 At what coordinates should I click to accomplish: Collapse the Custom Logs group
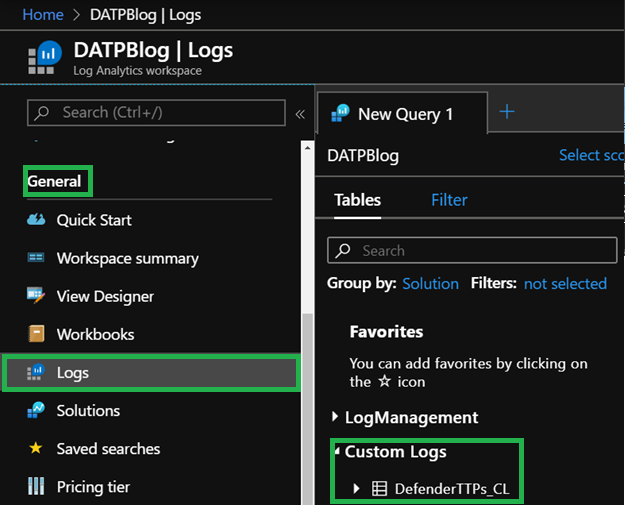(336, 452)
